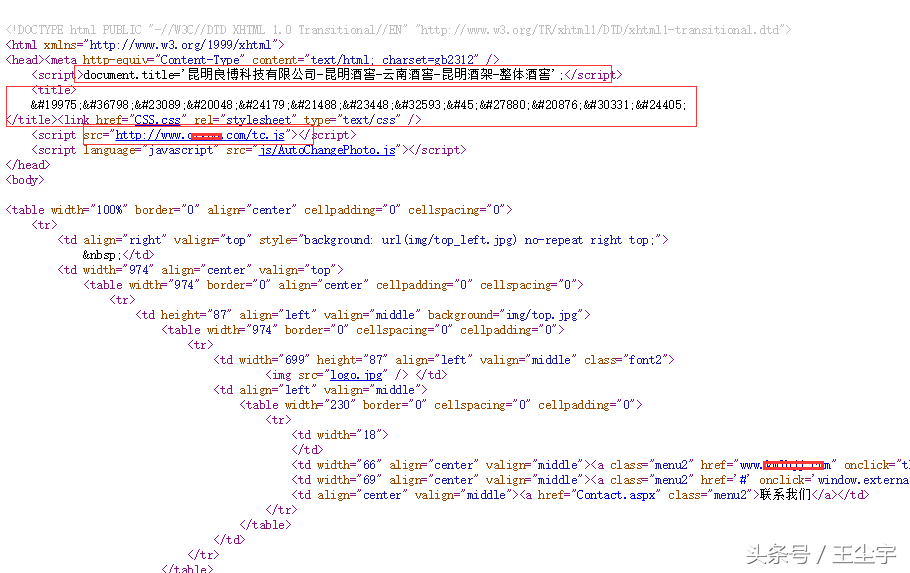Image resolution: width=910 pixels, height=573 pixels.
Task: Click the Contact.aspx href text
Action: pos(615,495)
